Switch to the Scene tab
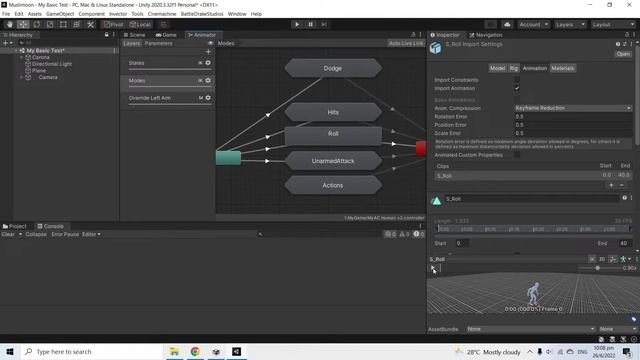This screenshot has height=360, width=640. point(134,35)
